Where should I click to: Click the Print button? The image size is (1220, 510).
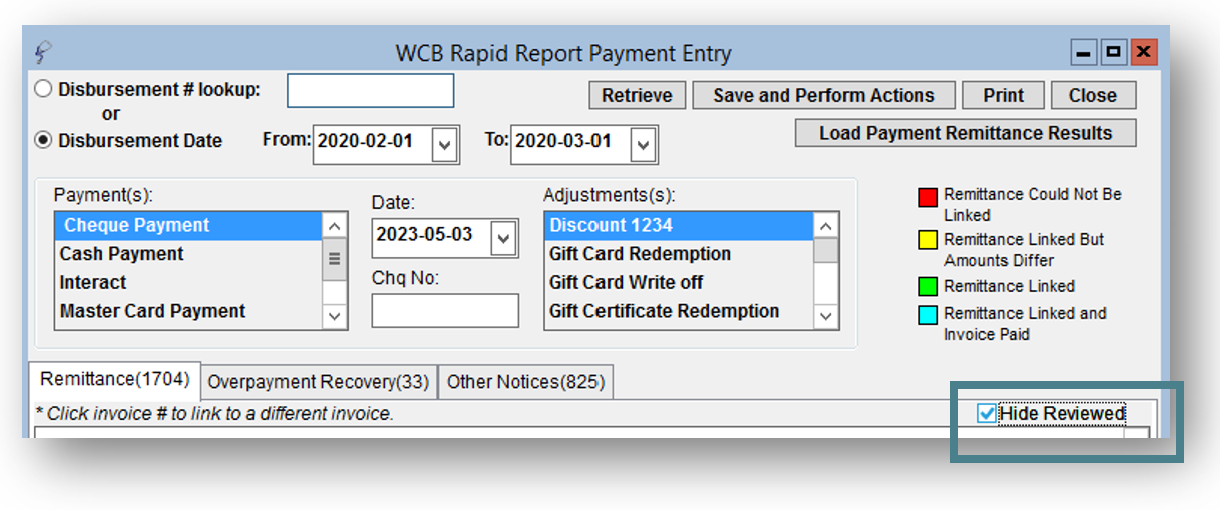coord(1003,96)
